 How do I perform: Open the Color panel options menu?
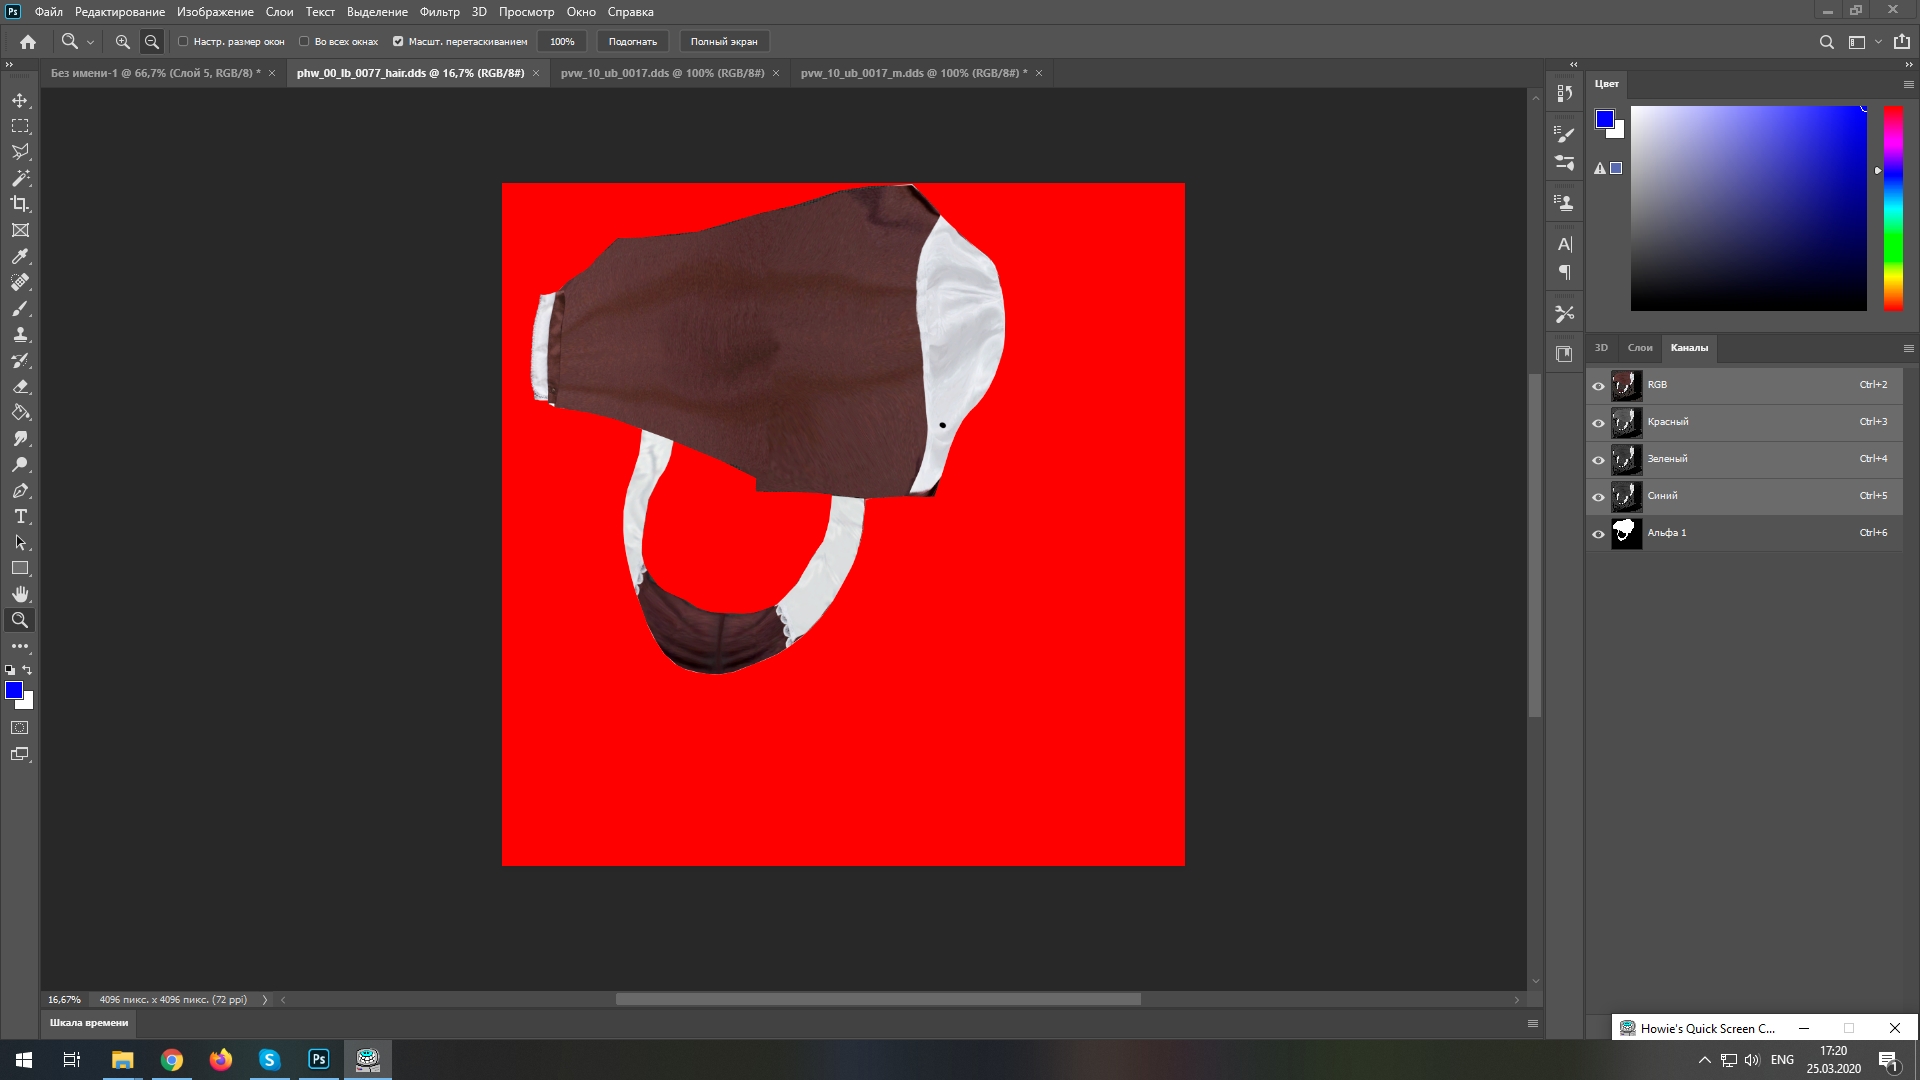1908,84
